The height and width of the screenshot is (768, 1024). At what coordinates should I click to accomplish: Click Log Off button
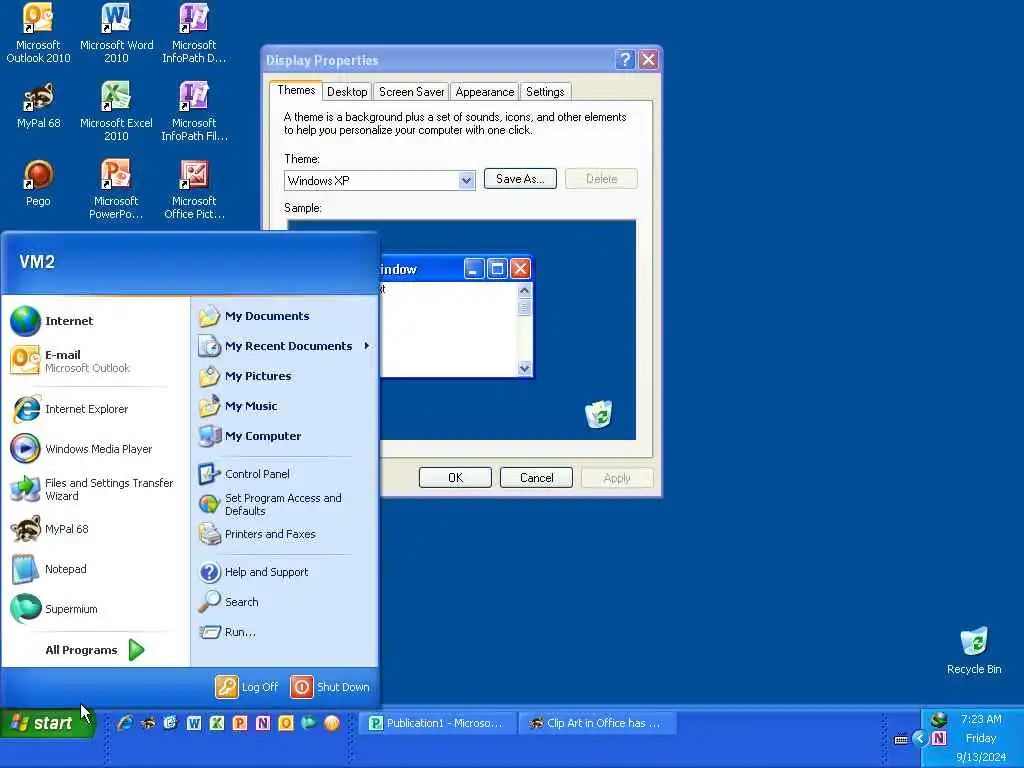point(247,687)
